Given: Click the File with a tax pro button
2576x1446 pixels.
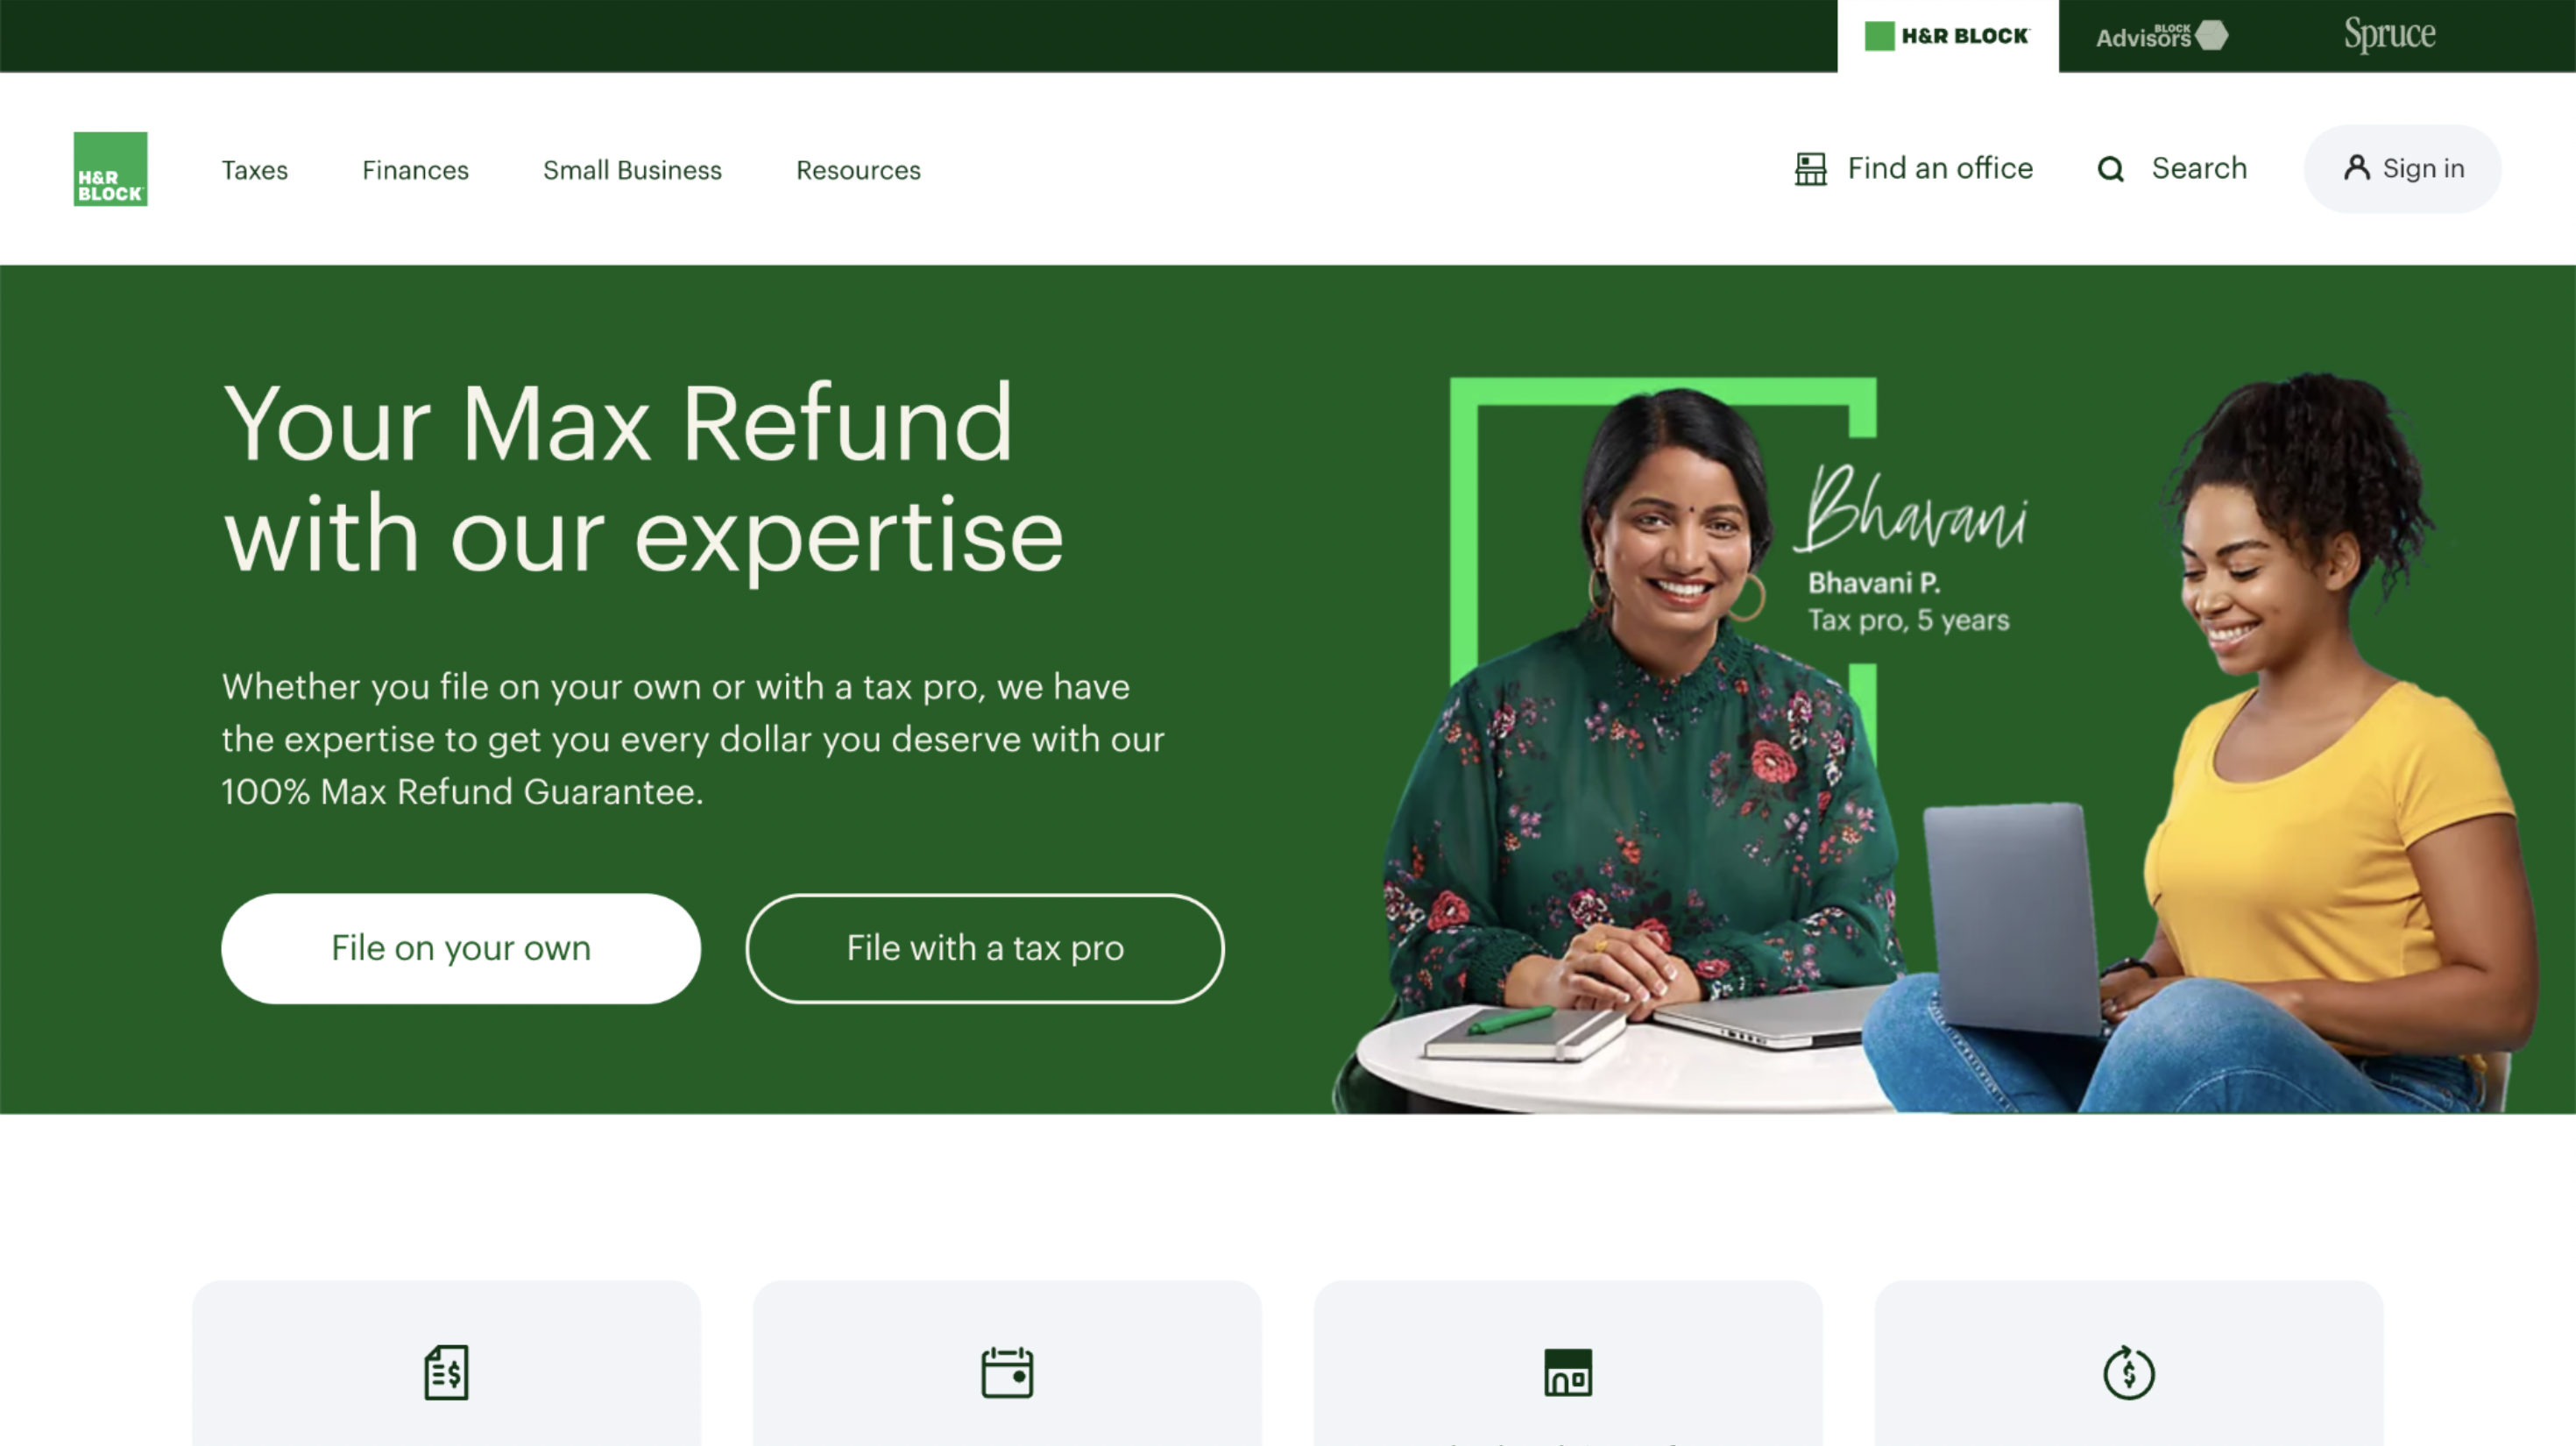Looking at the screenshot, I should pos(985,948).
